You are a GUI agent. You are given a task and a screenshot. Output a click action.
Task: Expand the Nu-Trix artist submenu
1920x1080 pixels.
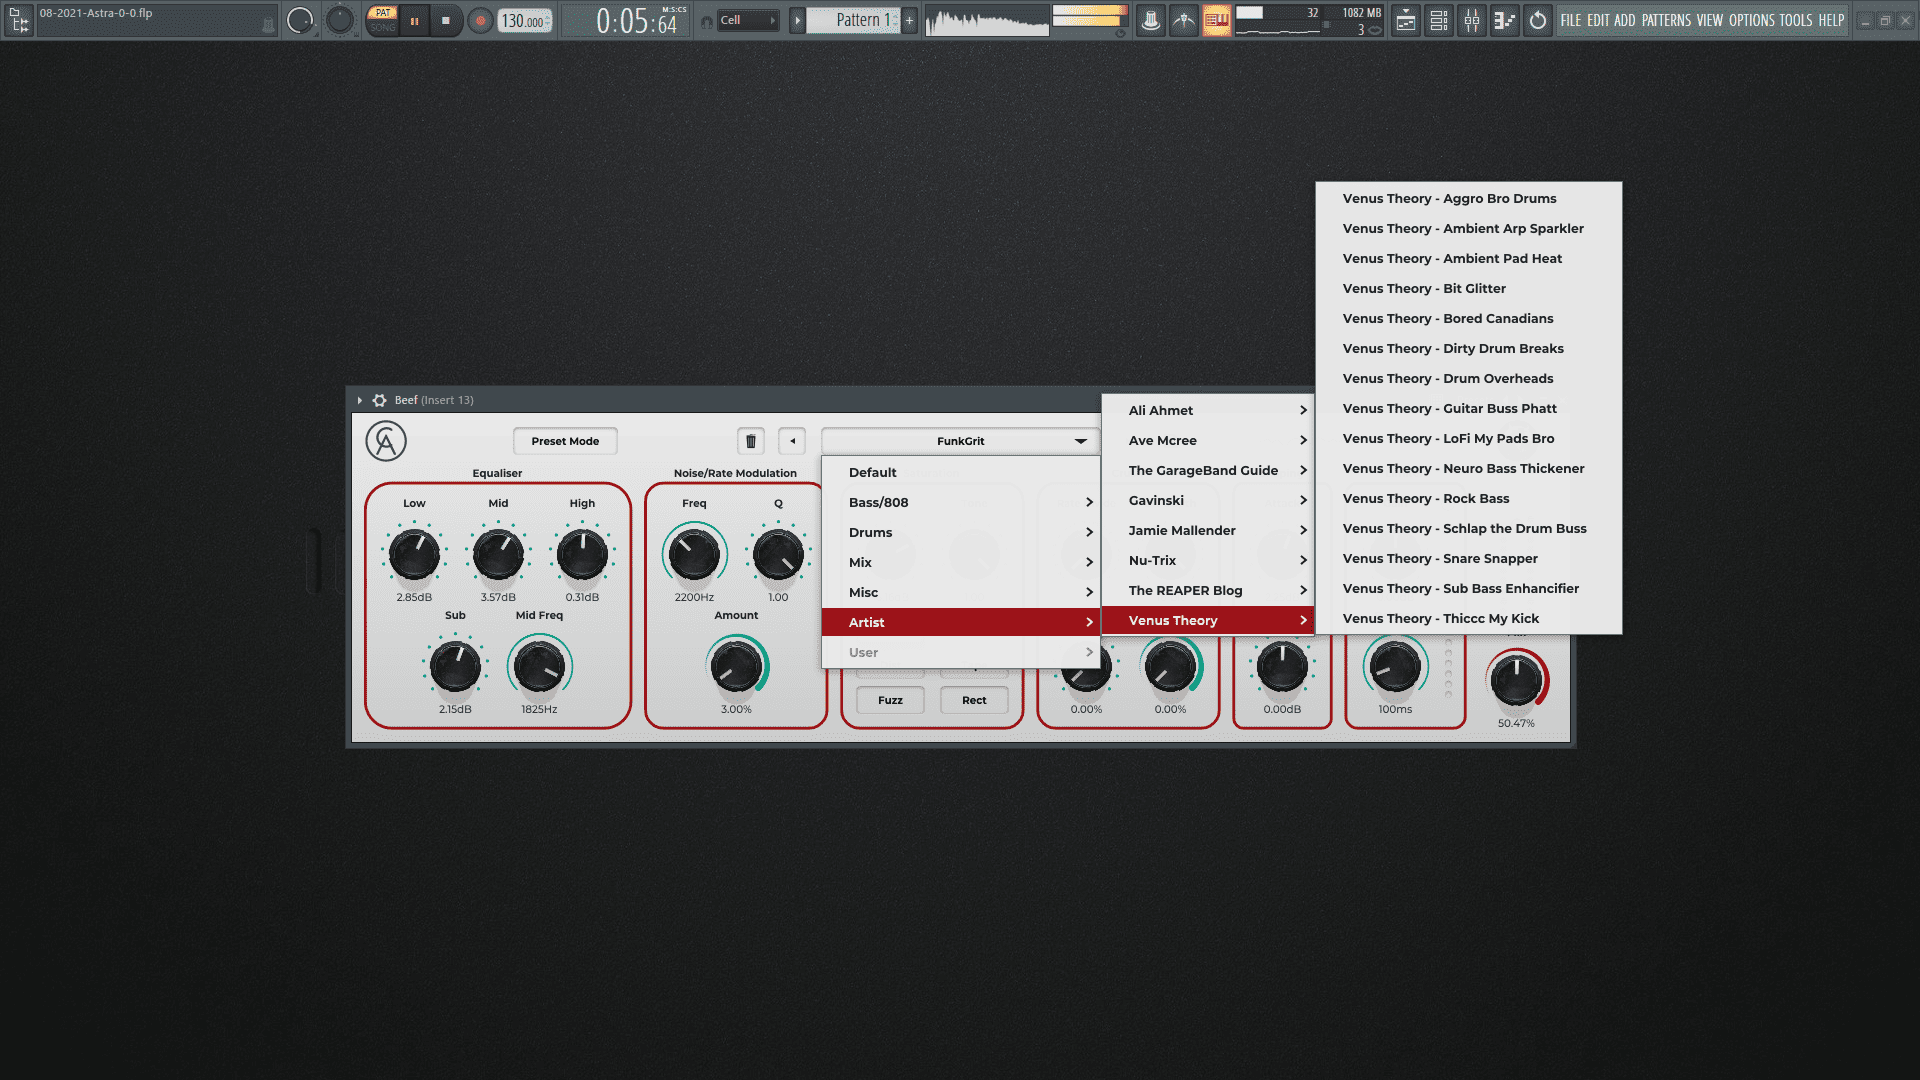pyautogui.click(x=1208, y=560)
